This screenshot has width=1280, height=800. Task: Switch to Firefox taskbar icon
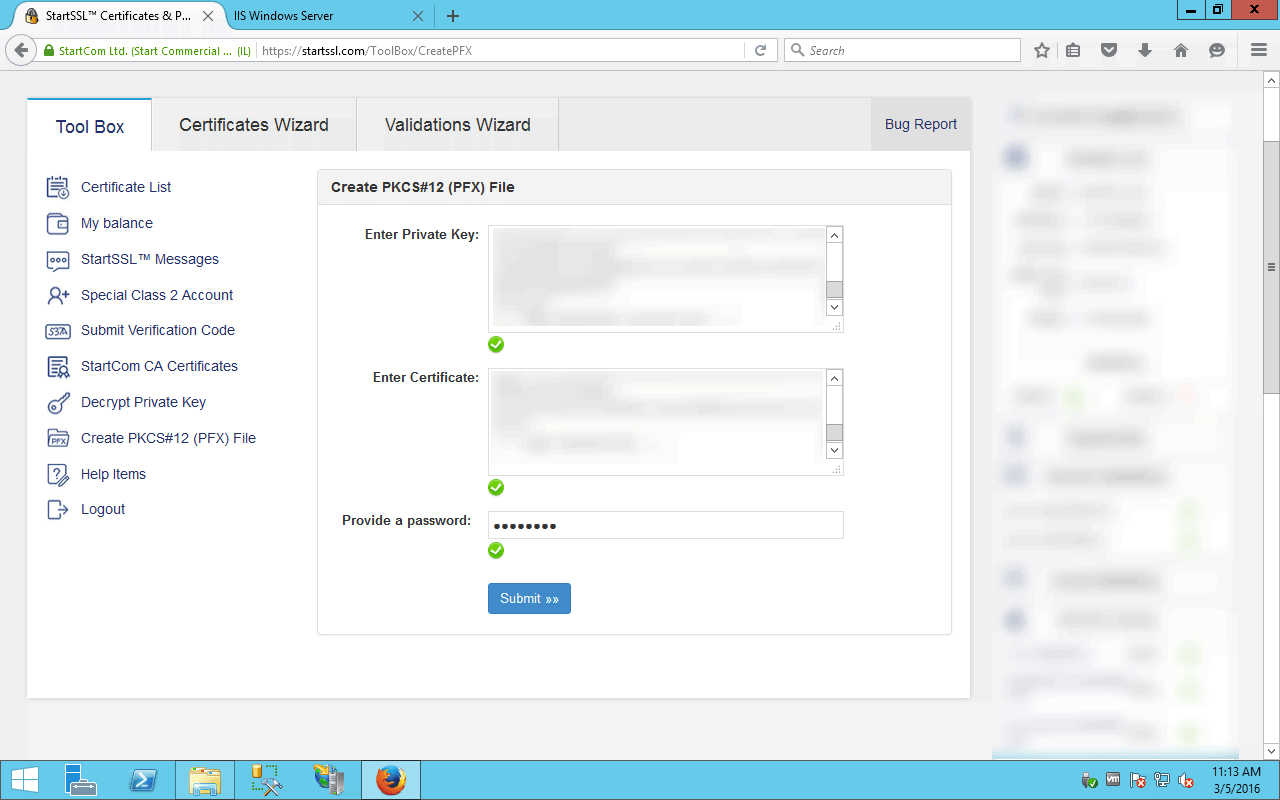[x=391, y=780]
